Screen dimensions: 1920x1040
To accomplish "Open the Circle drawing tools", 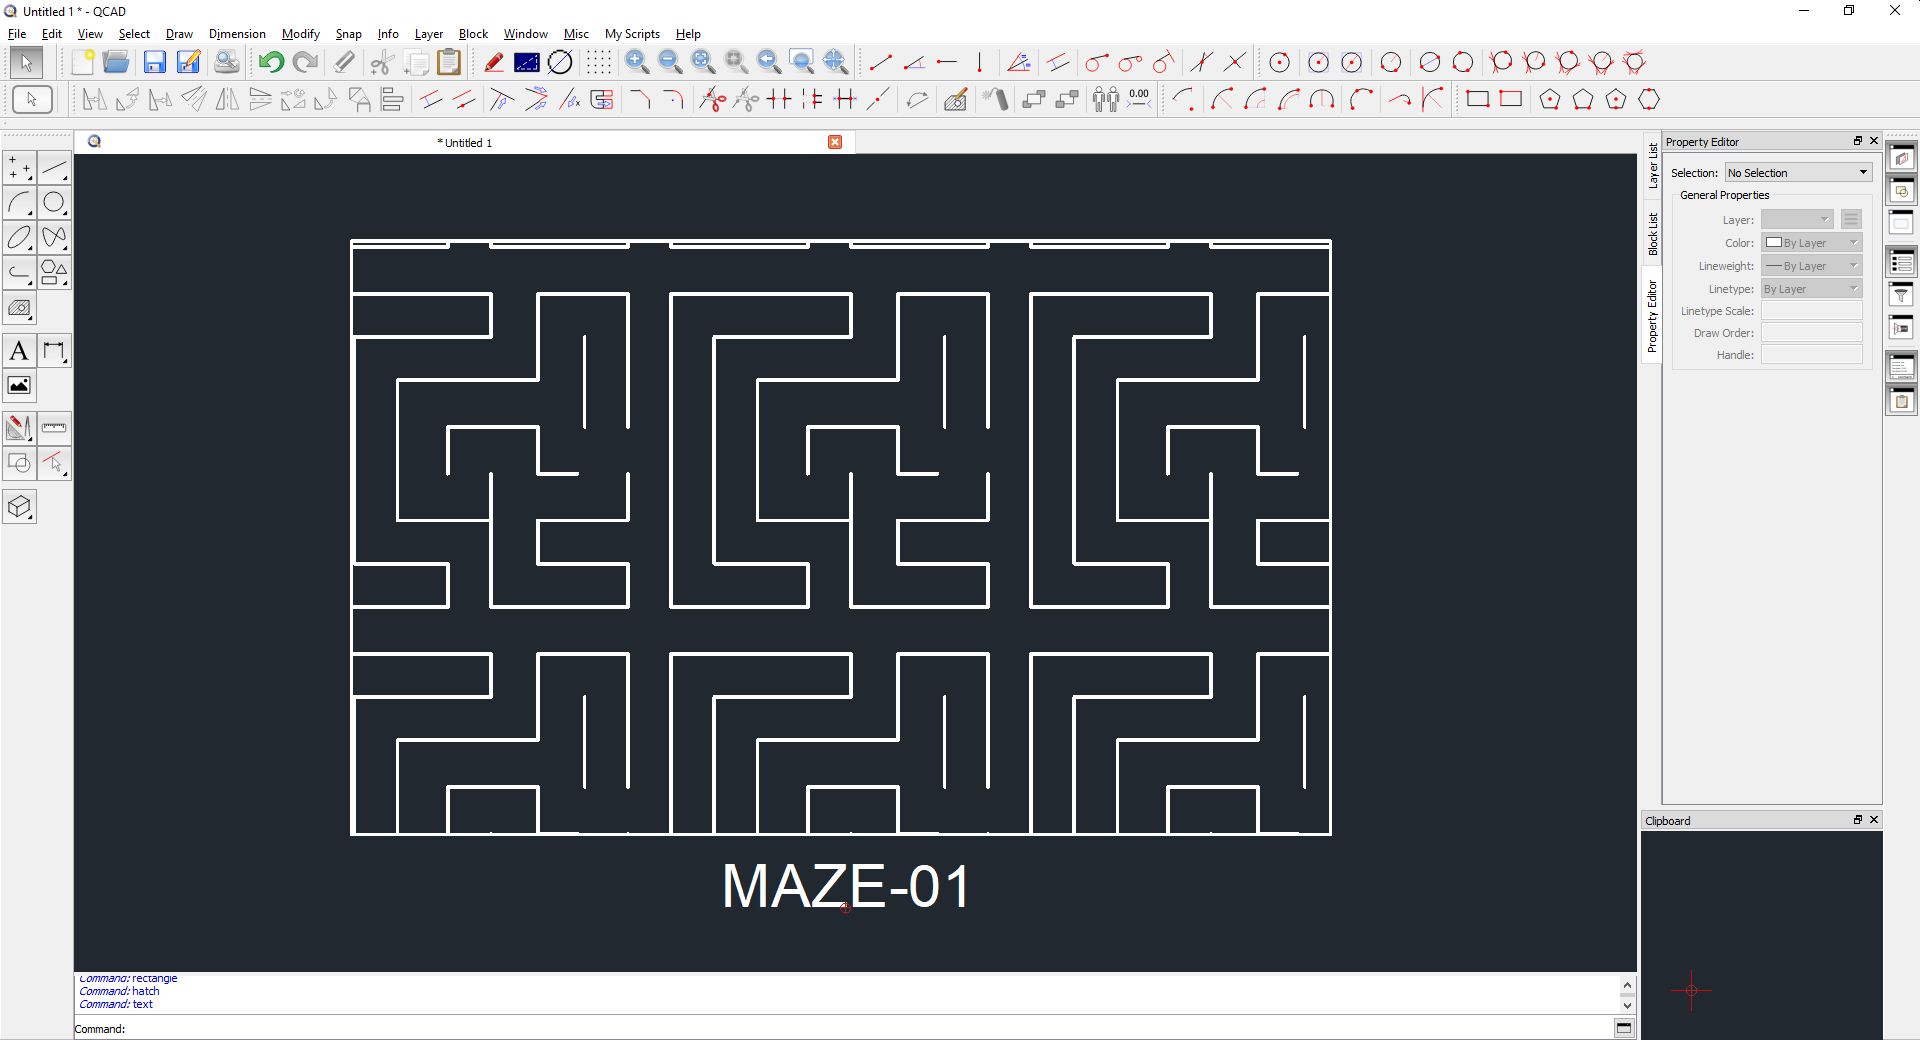I will (x=54, y=203).
